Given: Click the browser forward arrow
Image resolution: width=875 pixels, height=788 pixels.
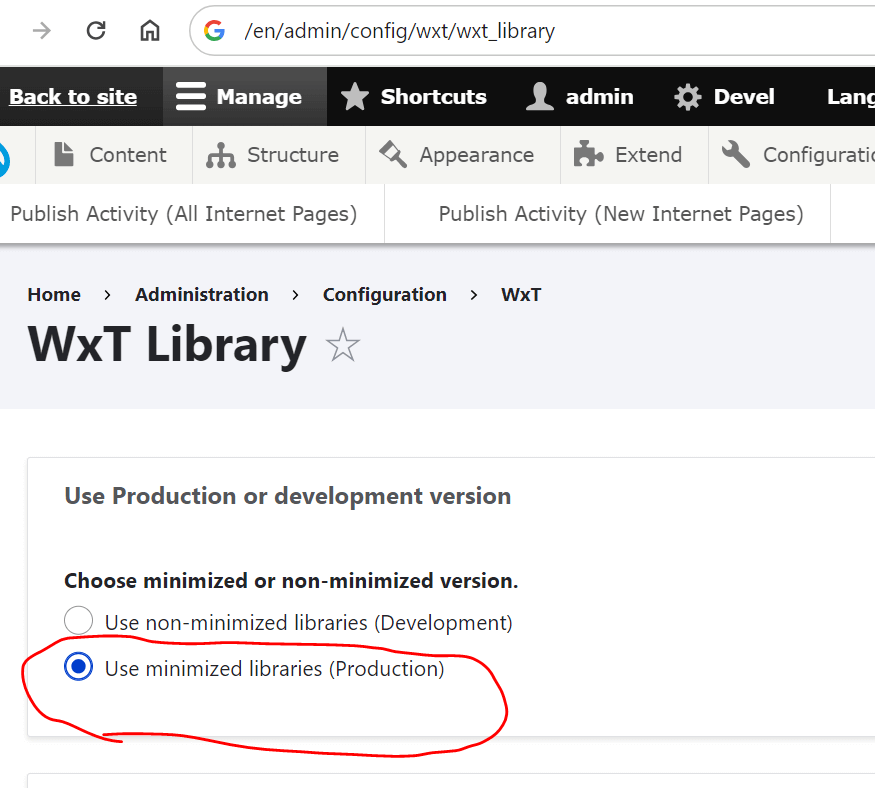Looking at the screenshot, I should (42, 31).
